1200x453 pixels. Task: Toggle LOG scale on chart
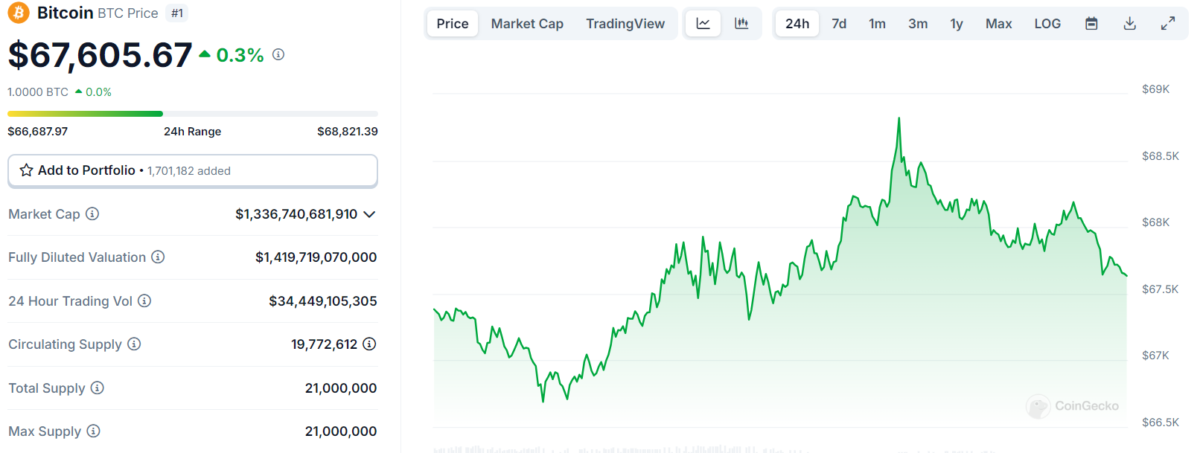click(x=1047, y=24)
